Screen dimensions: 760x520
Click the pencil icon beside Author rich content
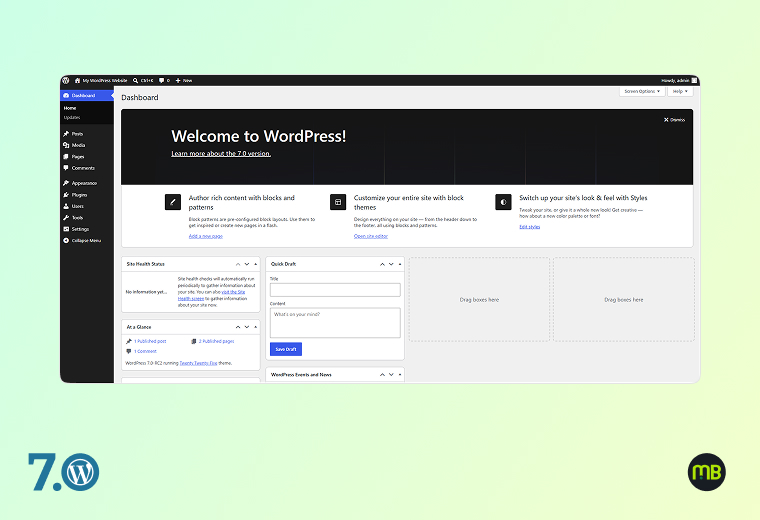(173, 202)
